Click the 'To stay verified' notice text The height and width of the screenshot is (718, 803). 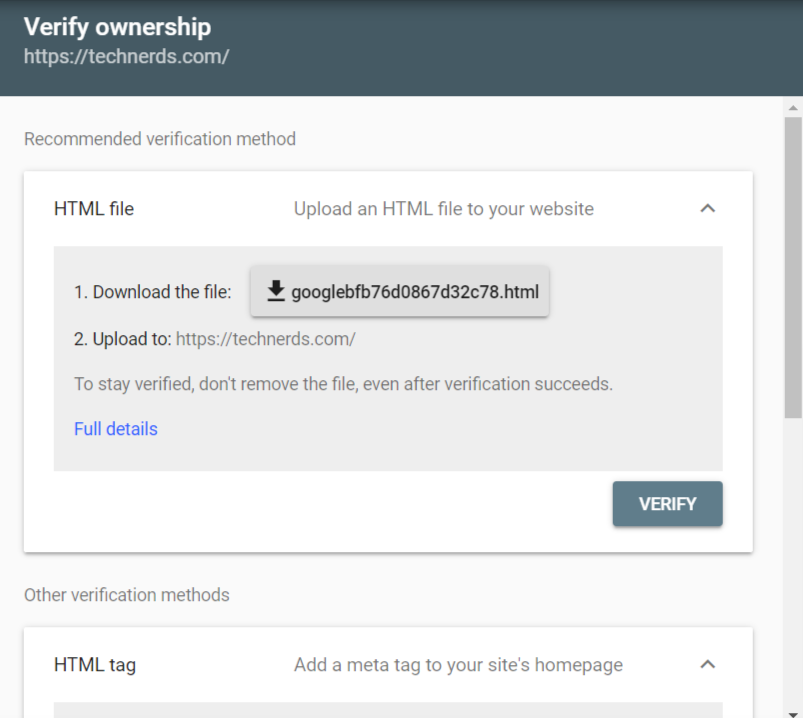pyautogui.click(x=343, y=384)
